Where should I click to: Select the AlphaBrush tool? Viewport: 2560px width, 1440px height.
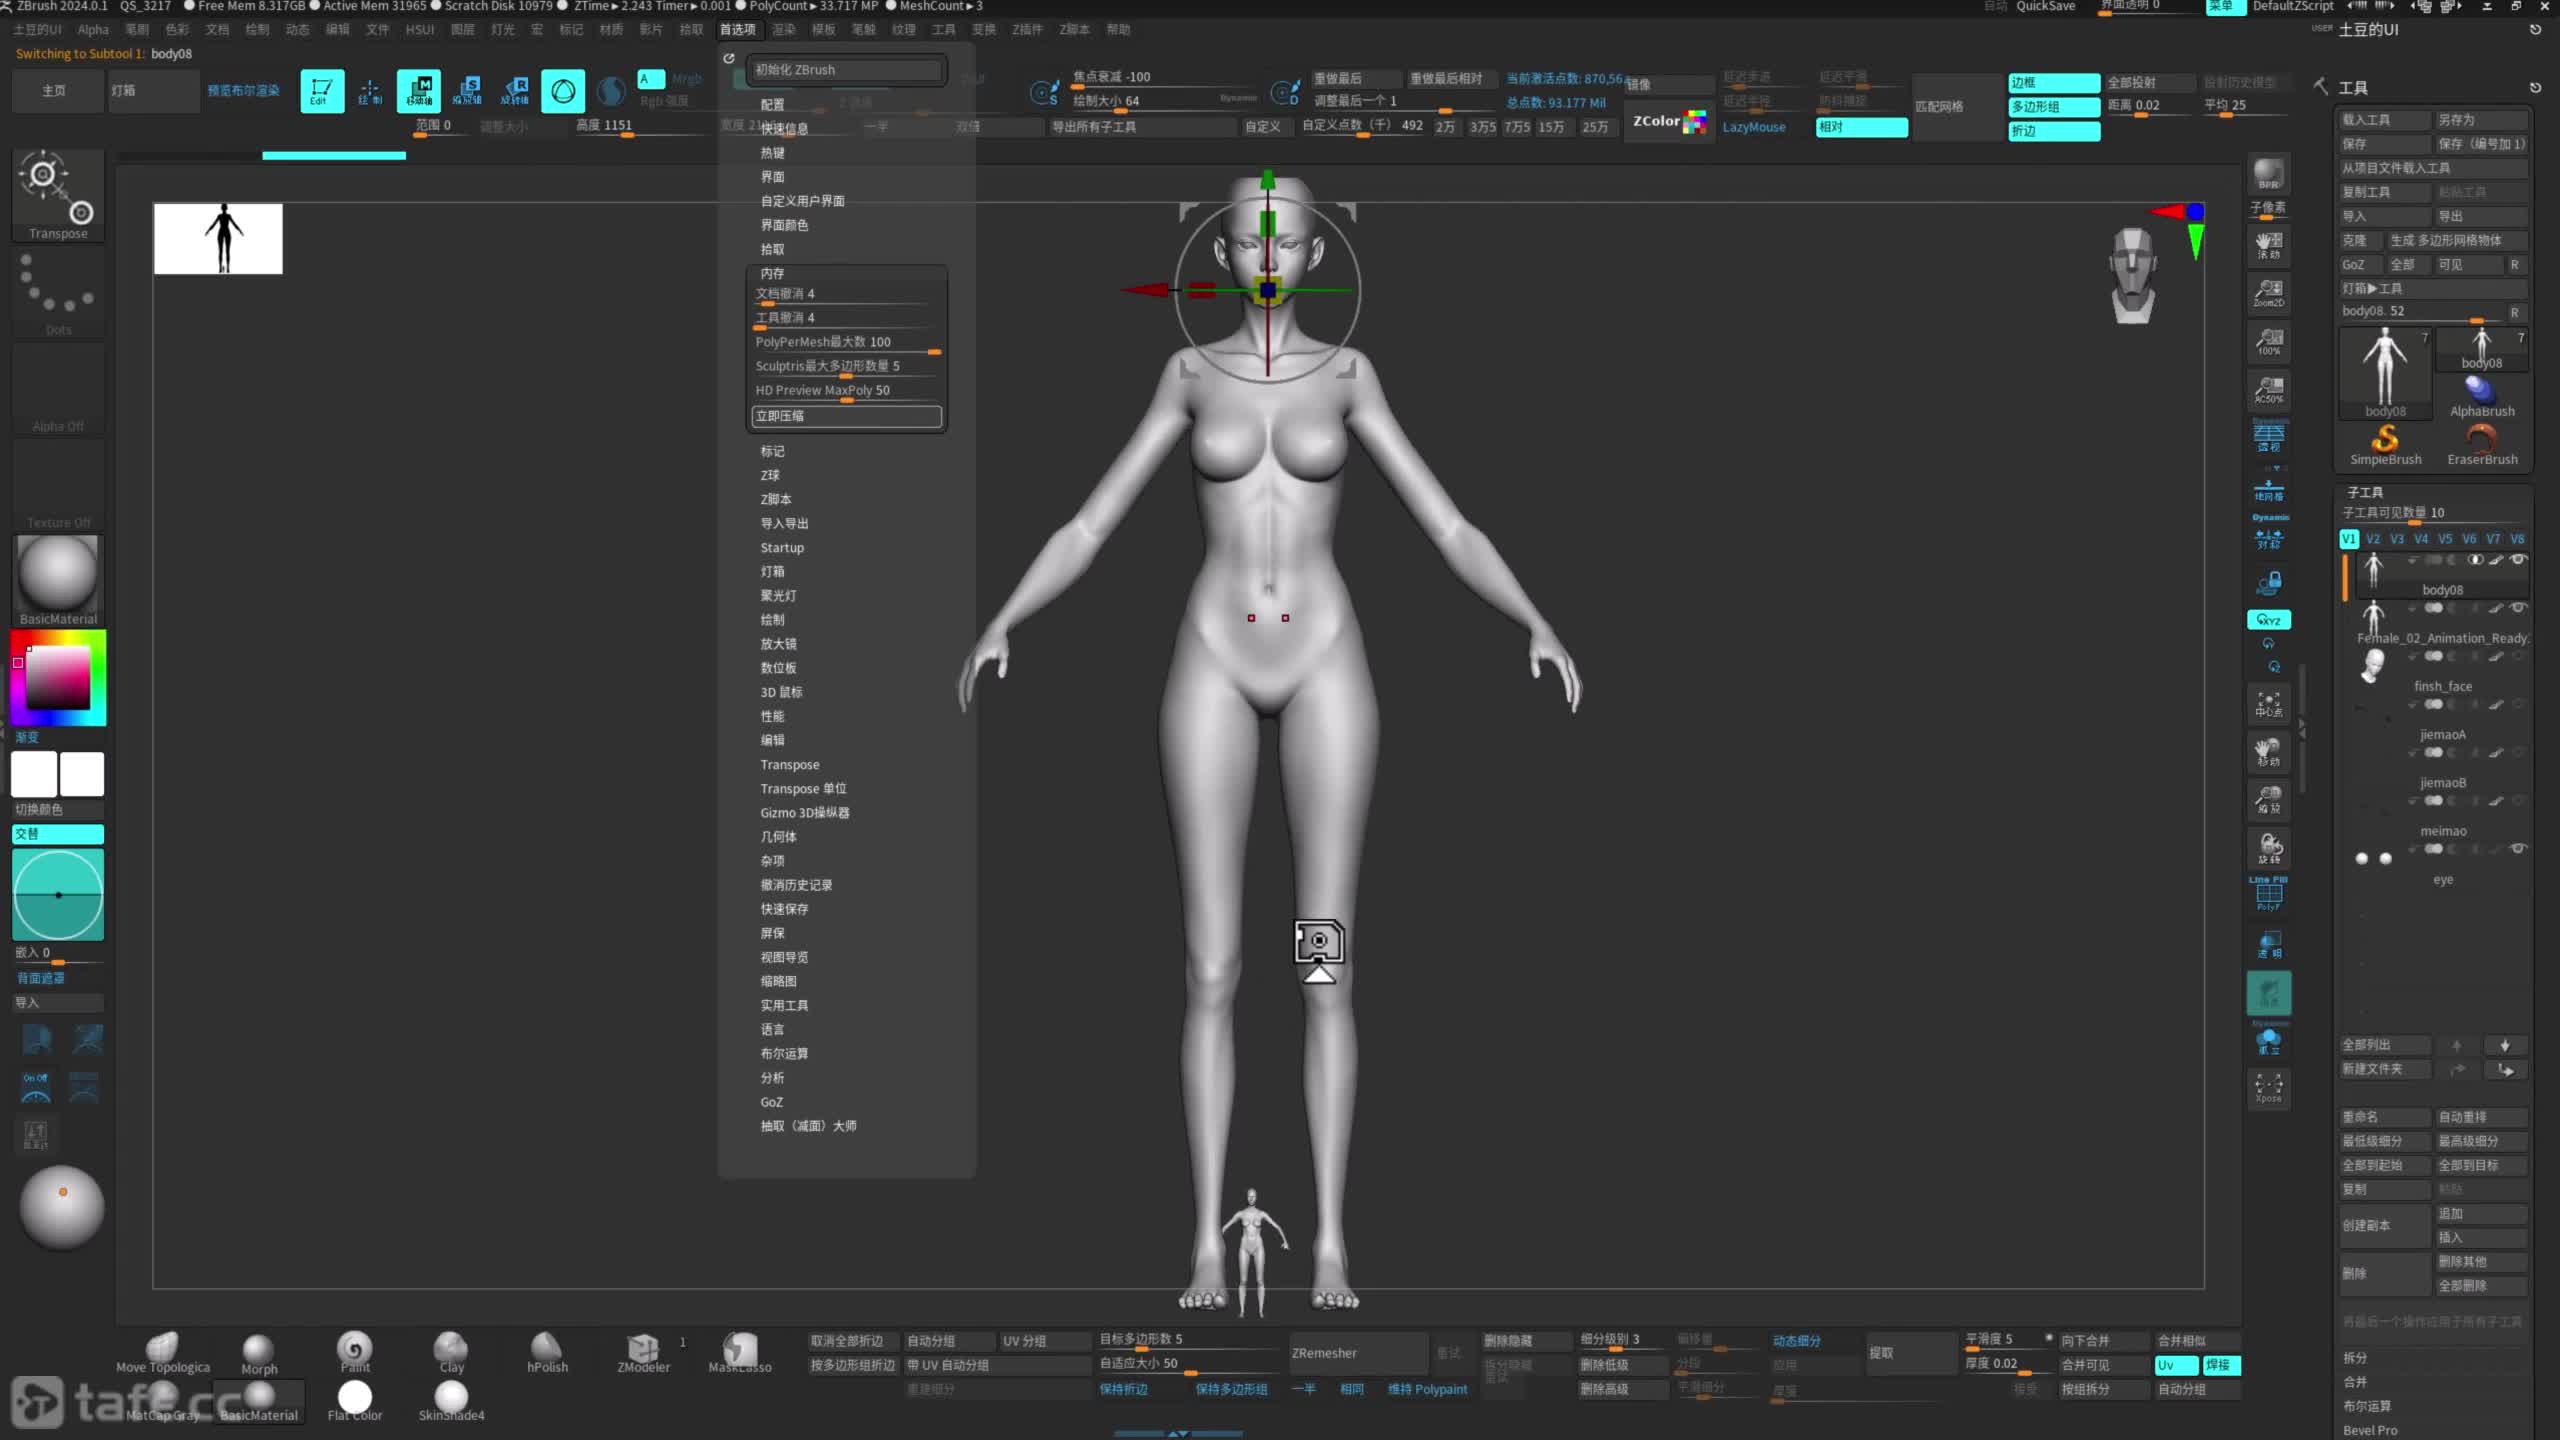[x=2482, y=396]
